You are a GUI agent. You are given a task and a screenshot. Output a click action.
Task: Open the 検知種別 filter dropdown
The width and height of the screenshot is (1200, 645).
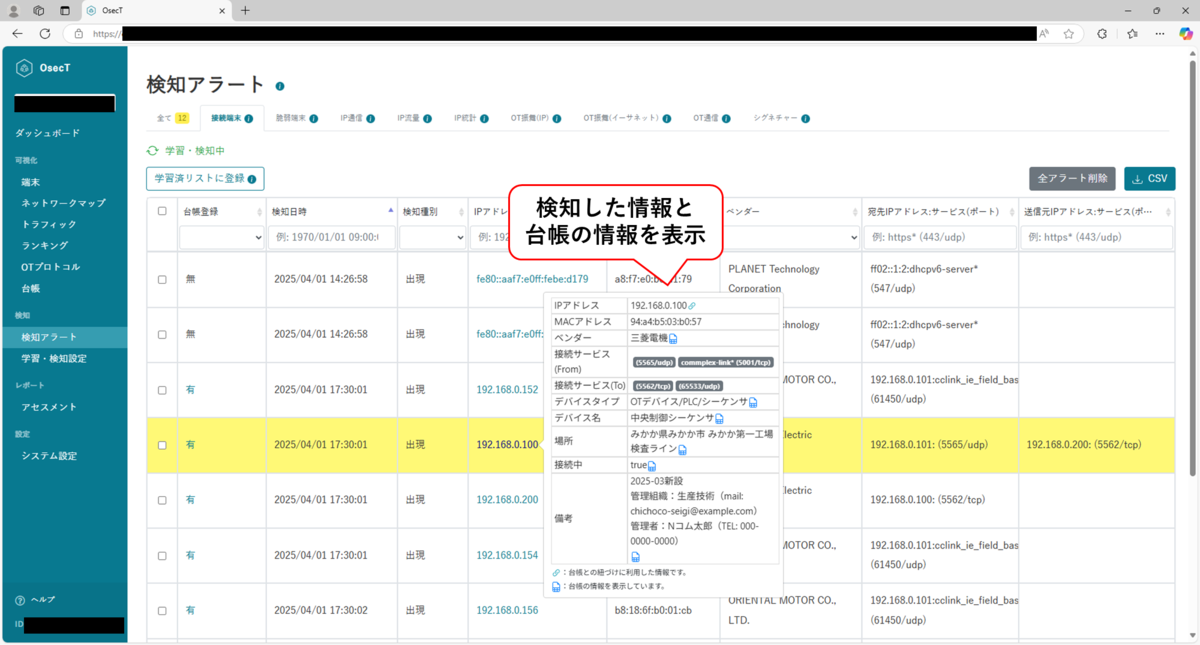pyautogui.click(x=433, y=237)
